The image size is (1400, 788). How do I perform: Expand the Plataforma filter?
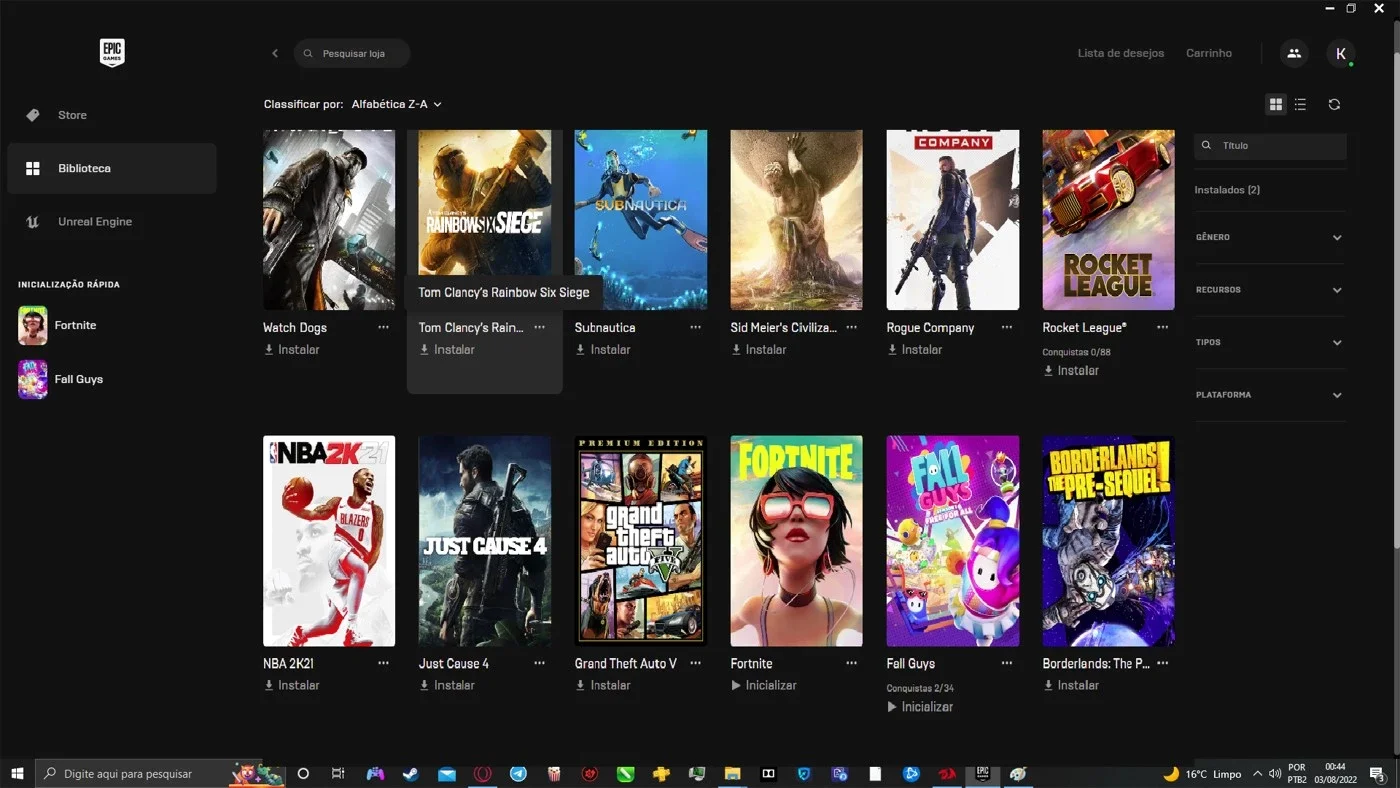click(1270, 395)
